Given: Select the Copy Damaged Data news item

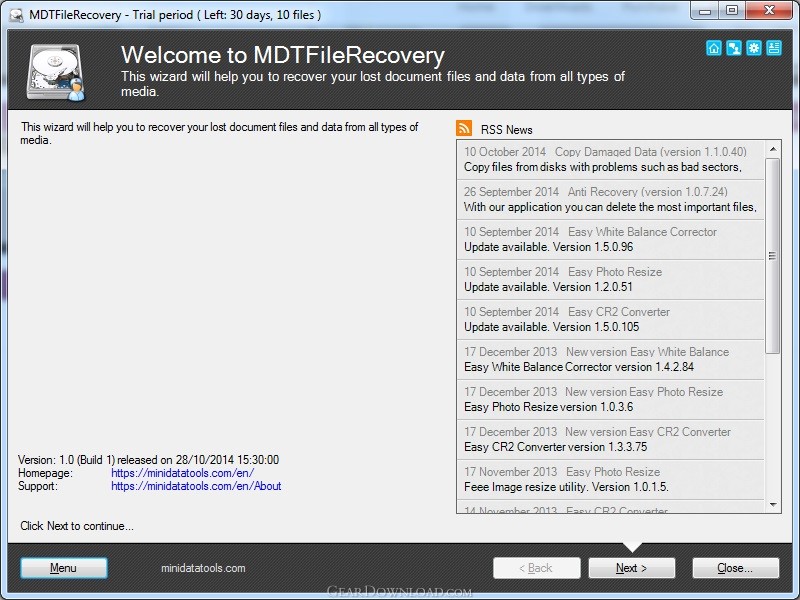Looking at the screenshot, I should point(610,160).
